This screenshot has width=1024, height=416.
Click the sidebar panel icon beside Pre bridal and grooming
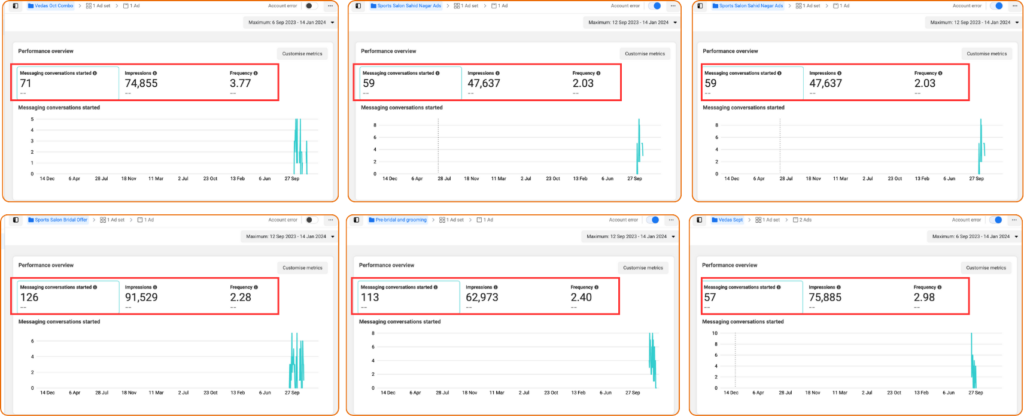357,220
